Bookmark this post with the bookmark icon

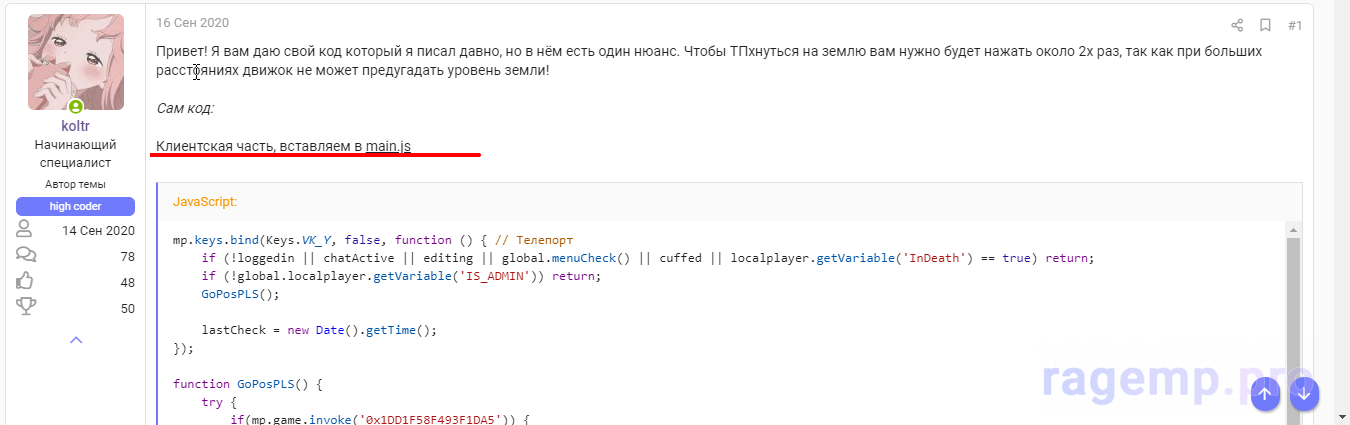(1265, 25)
